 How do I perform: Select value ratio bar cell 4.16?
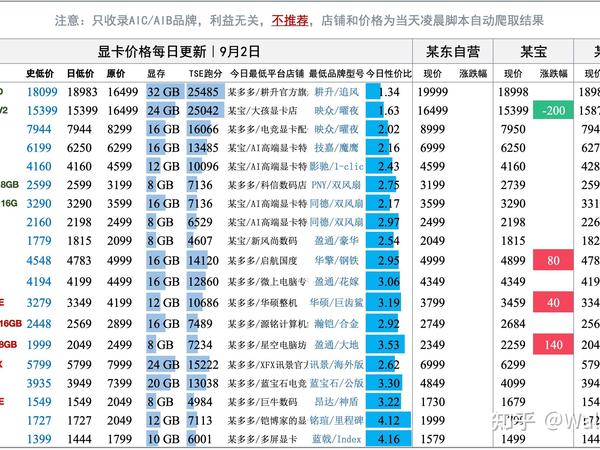[389, 439]
